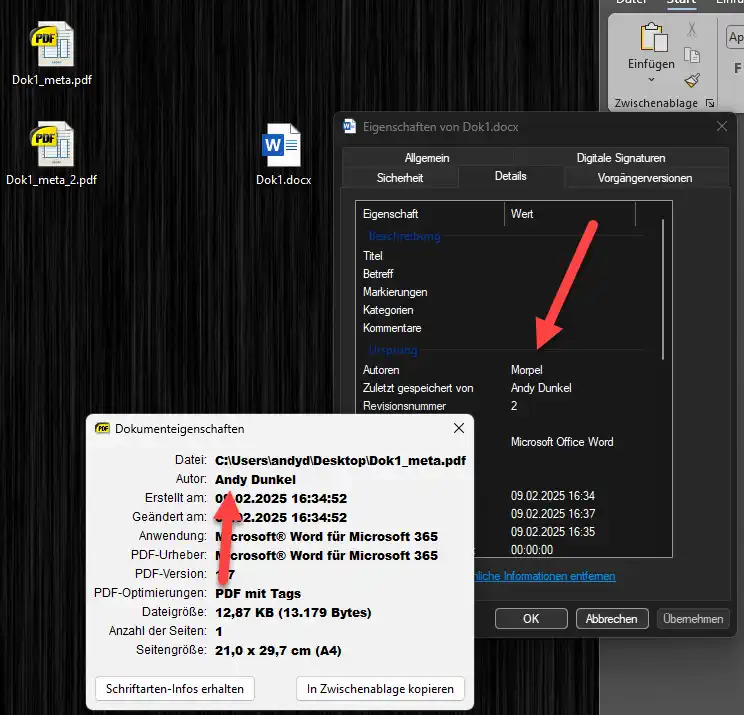
Task: Close the Dokumenteigenschaften dialog
Action: point(458,428)
